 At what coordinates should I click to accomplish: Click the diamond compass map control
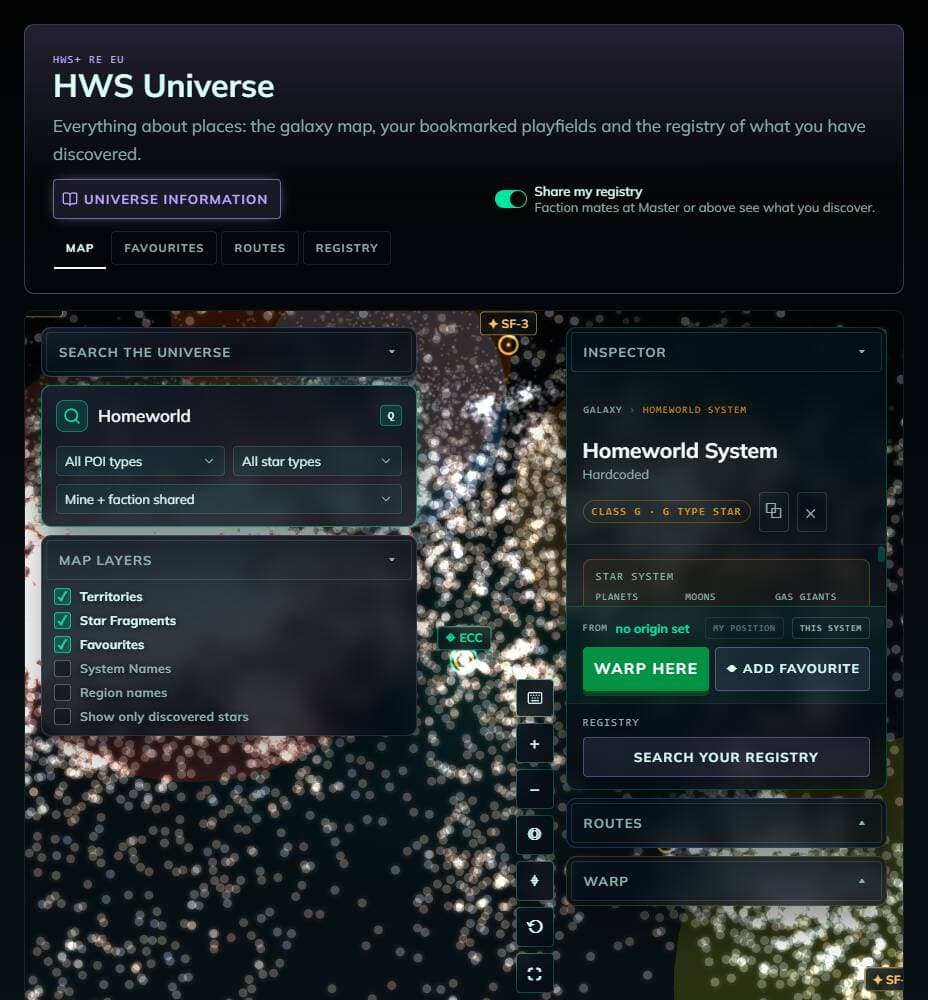[x=534, y=880]
